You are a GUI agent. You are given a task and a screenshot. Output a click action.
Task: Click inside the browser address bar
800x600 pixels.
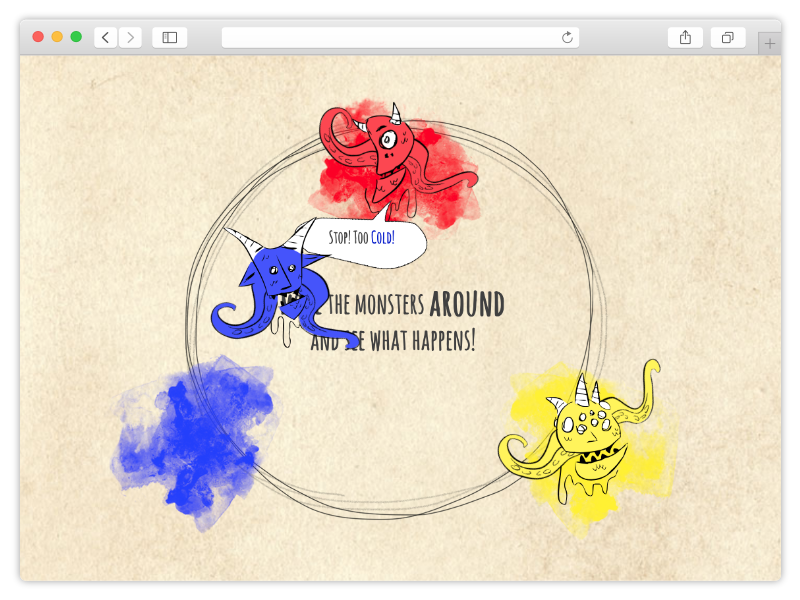tap(390, 37)
